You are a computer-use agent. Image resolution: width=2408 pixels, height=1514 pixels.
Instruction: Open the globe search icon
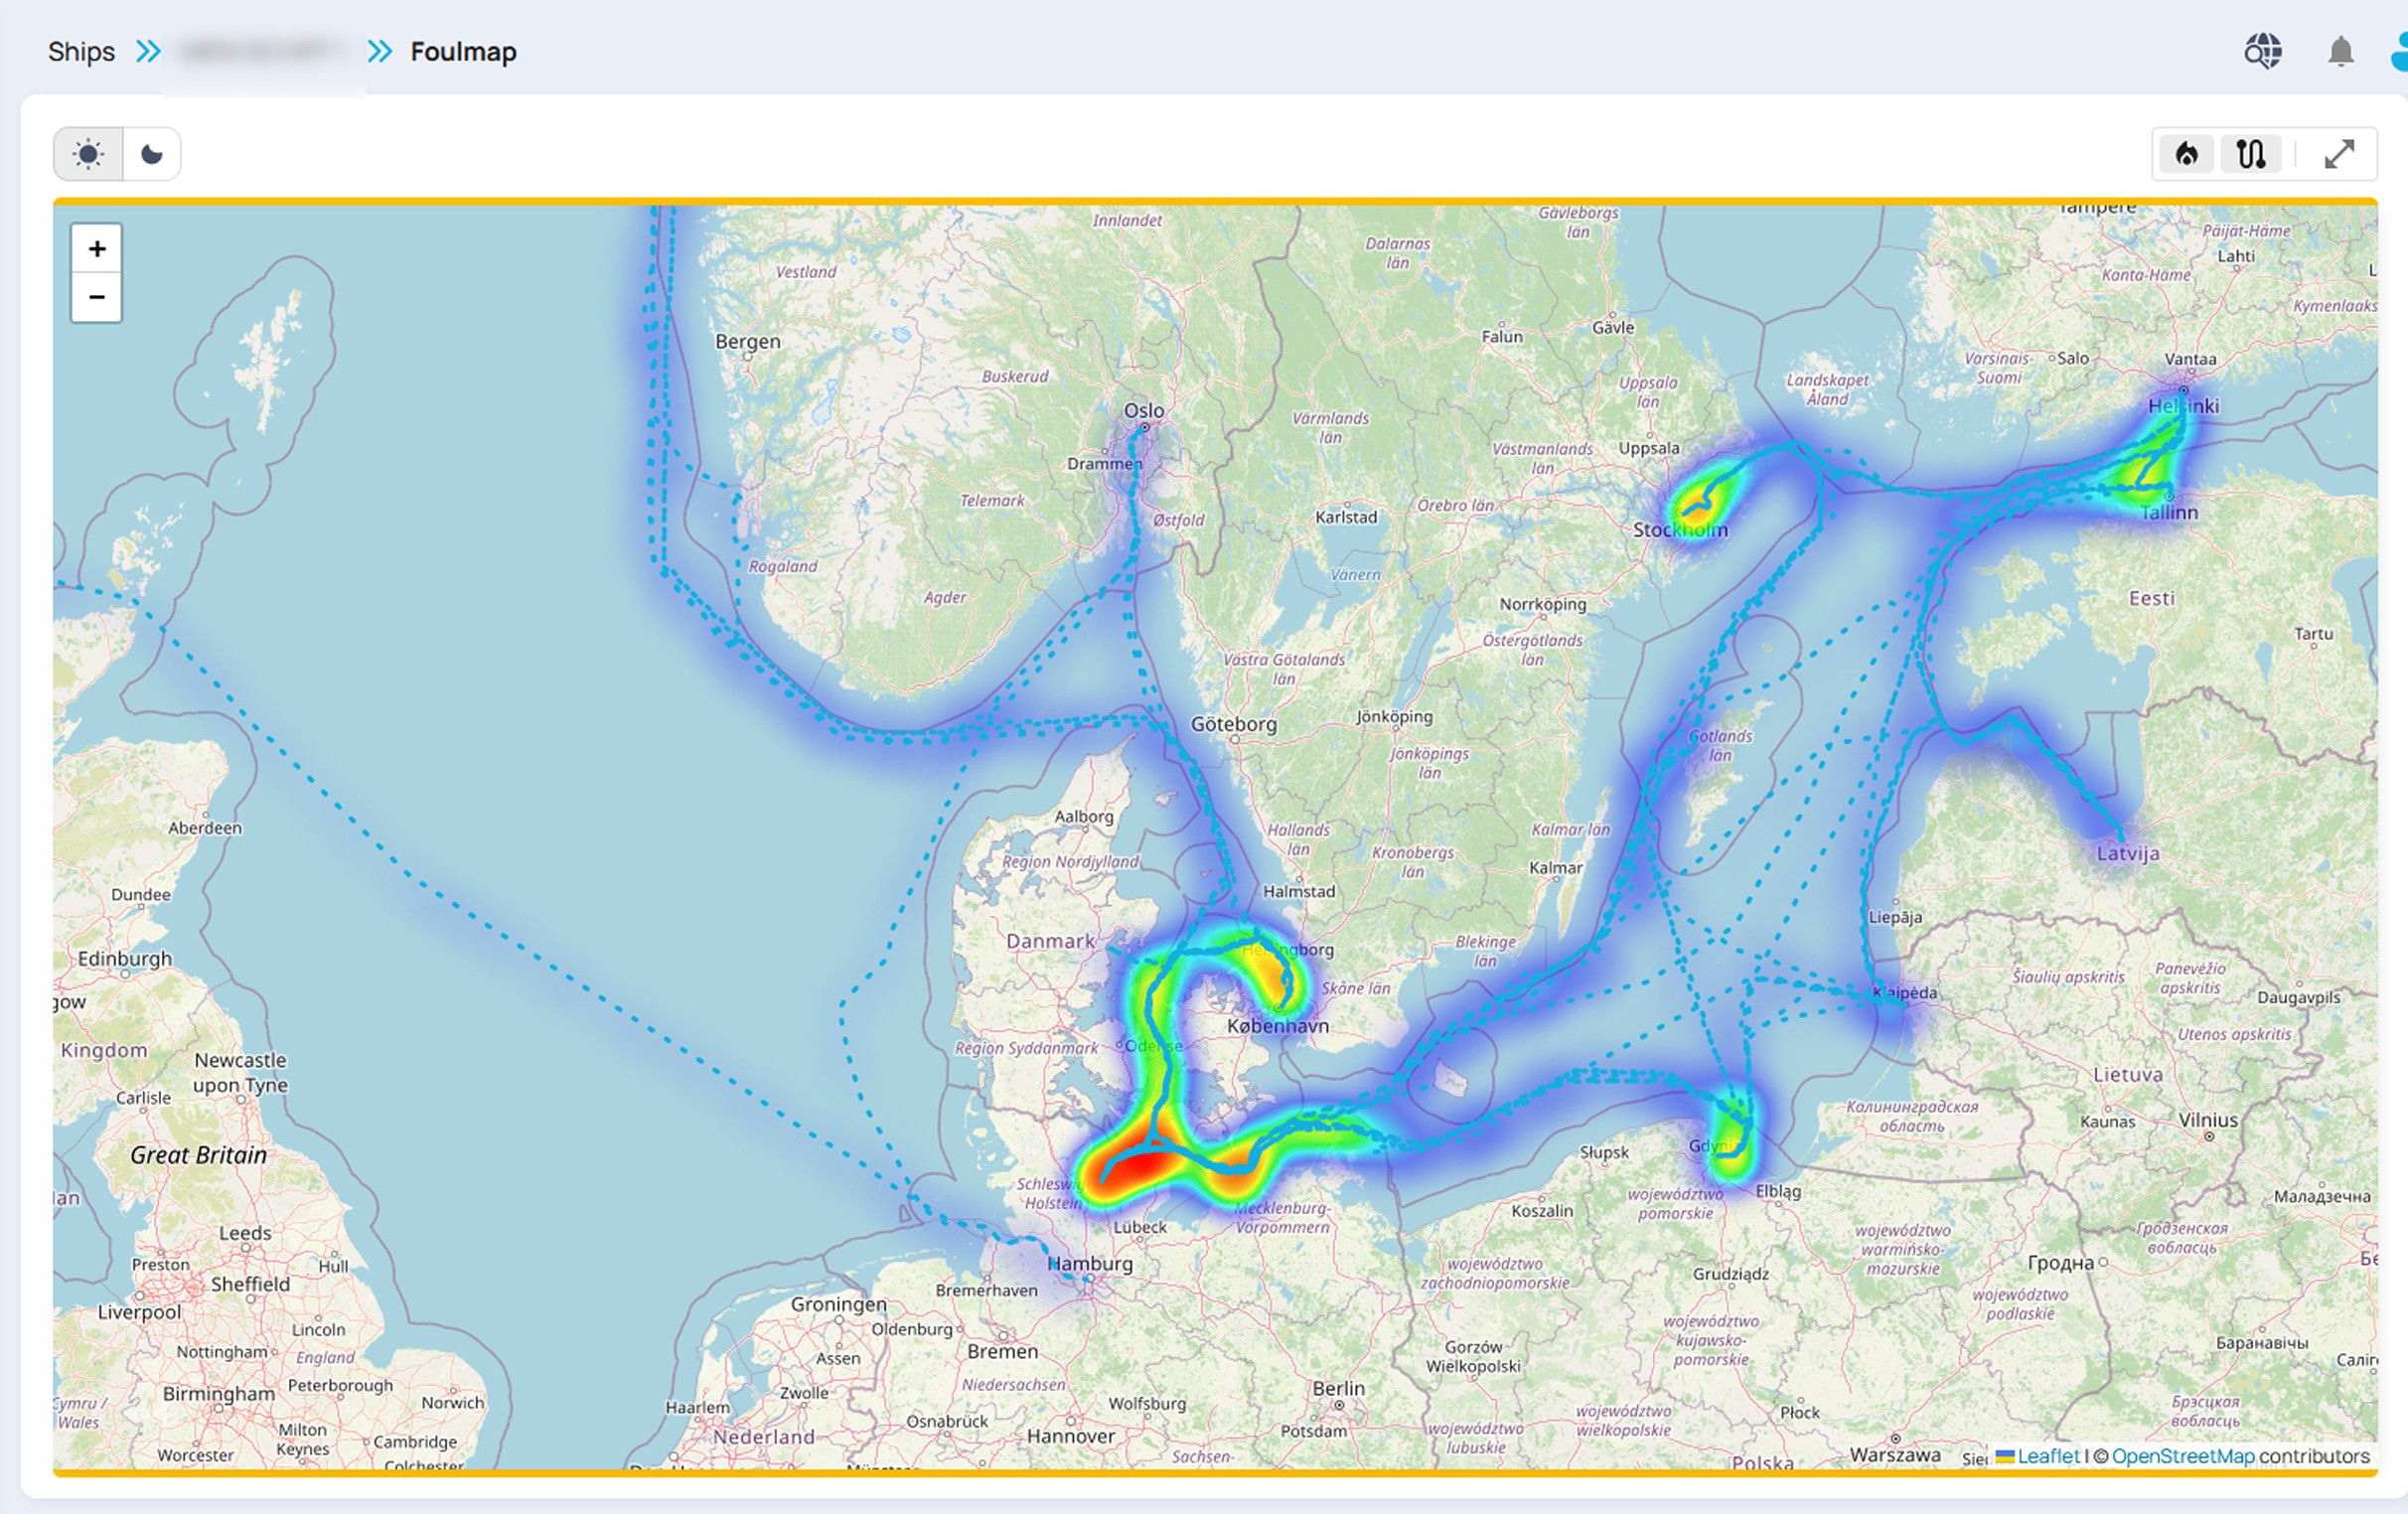click(x=2263, y=51)
